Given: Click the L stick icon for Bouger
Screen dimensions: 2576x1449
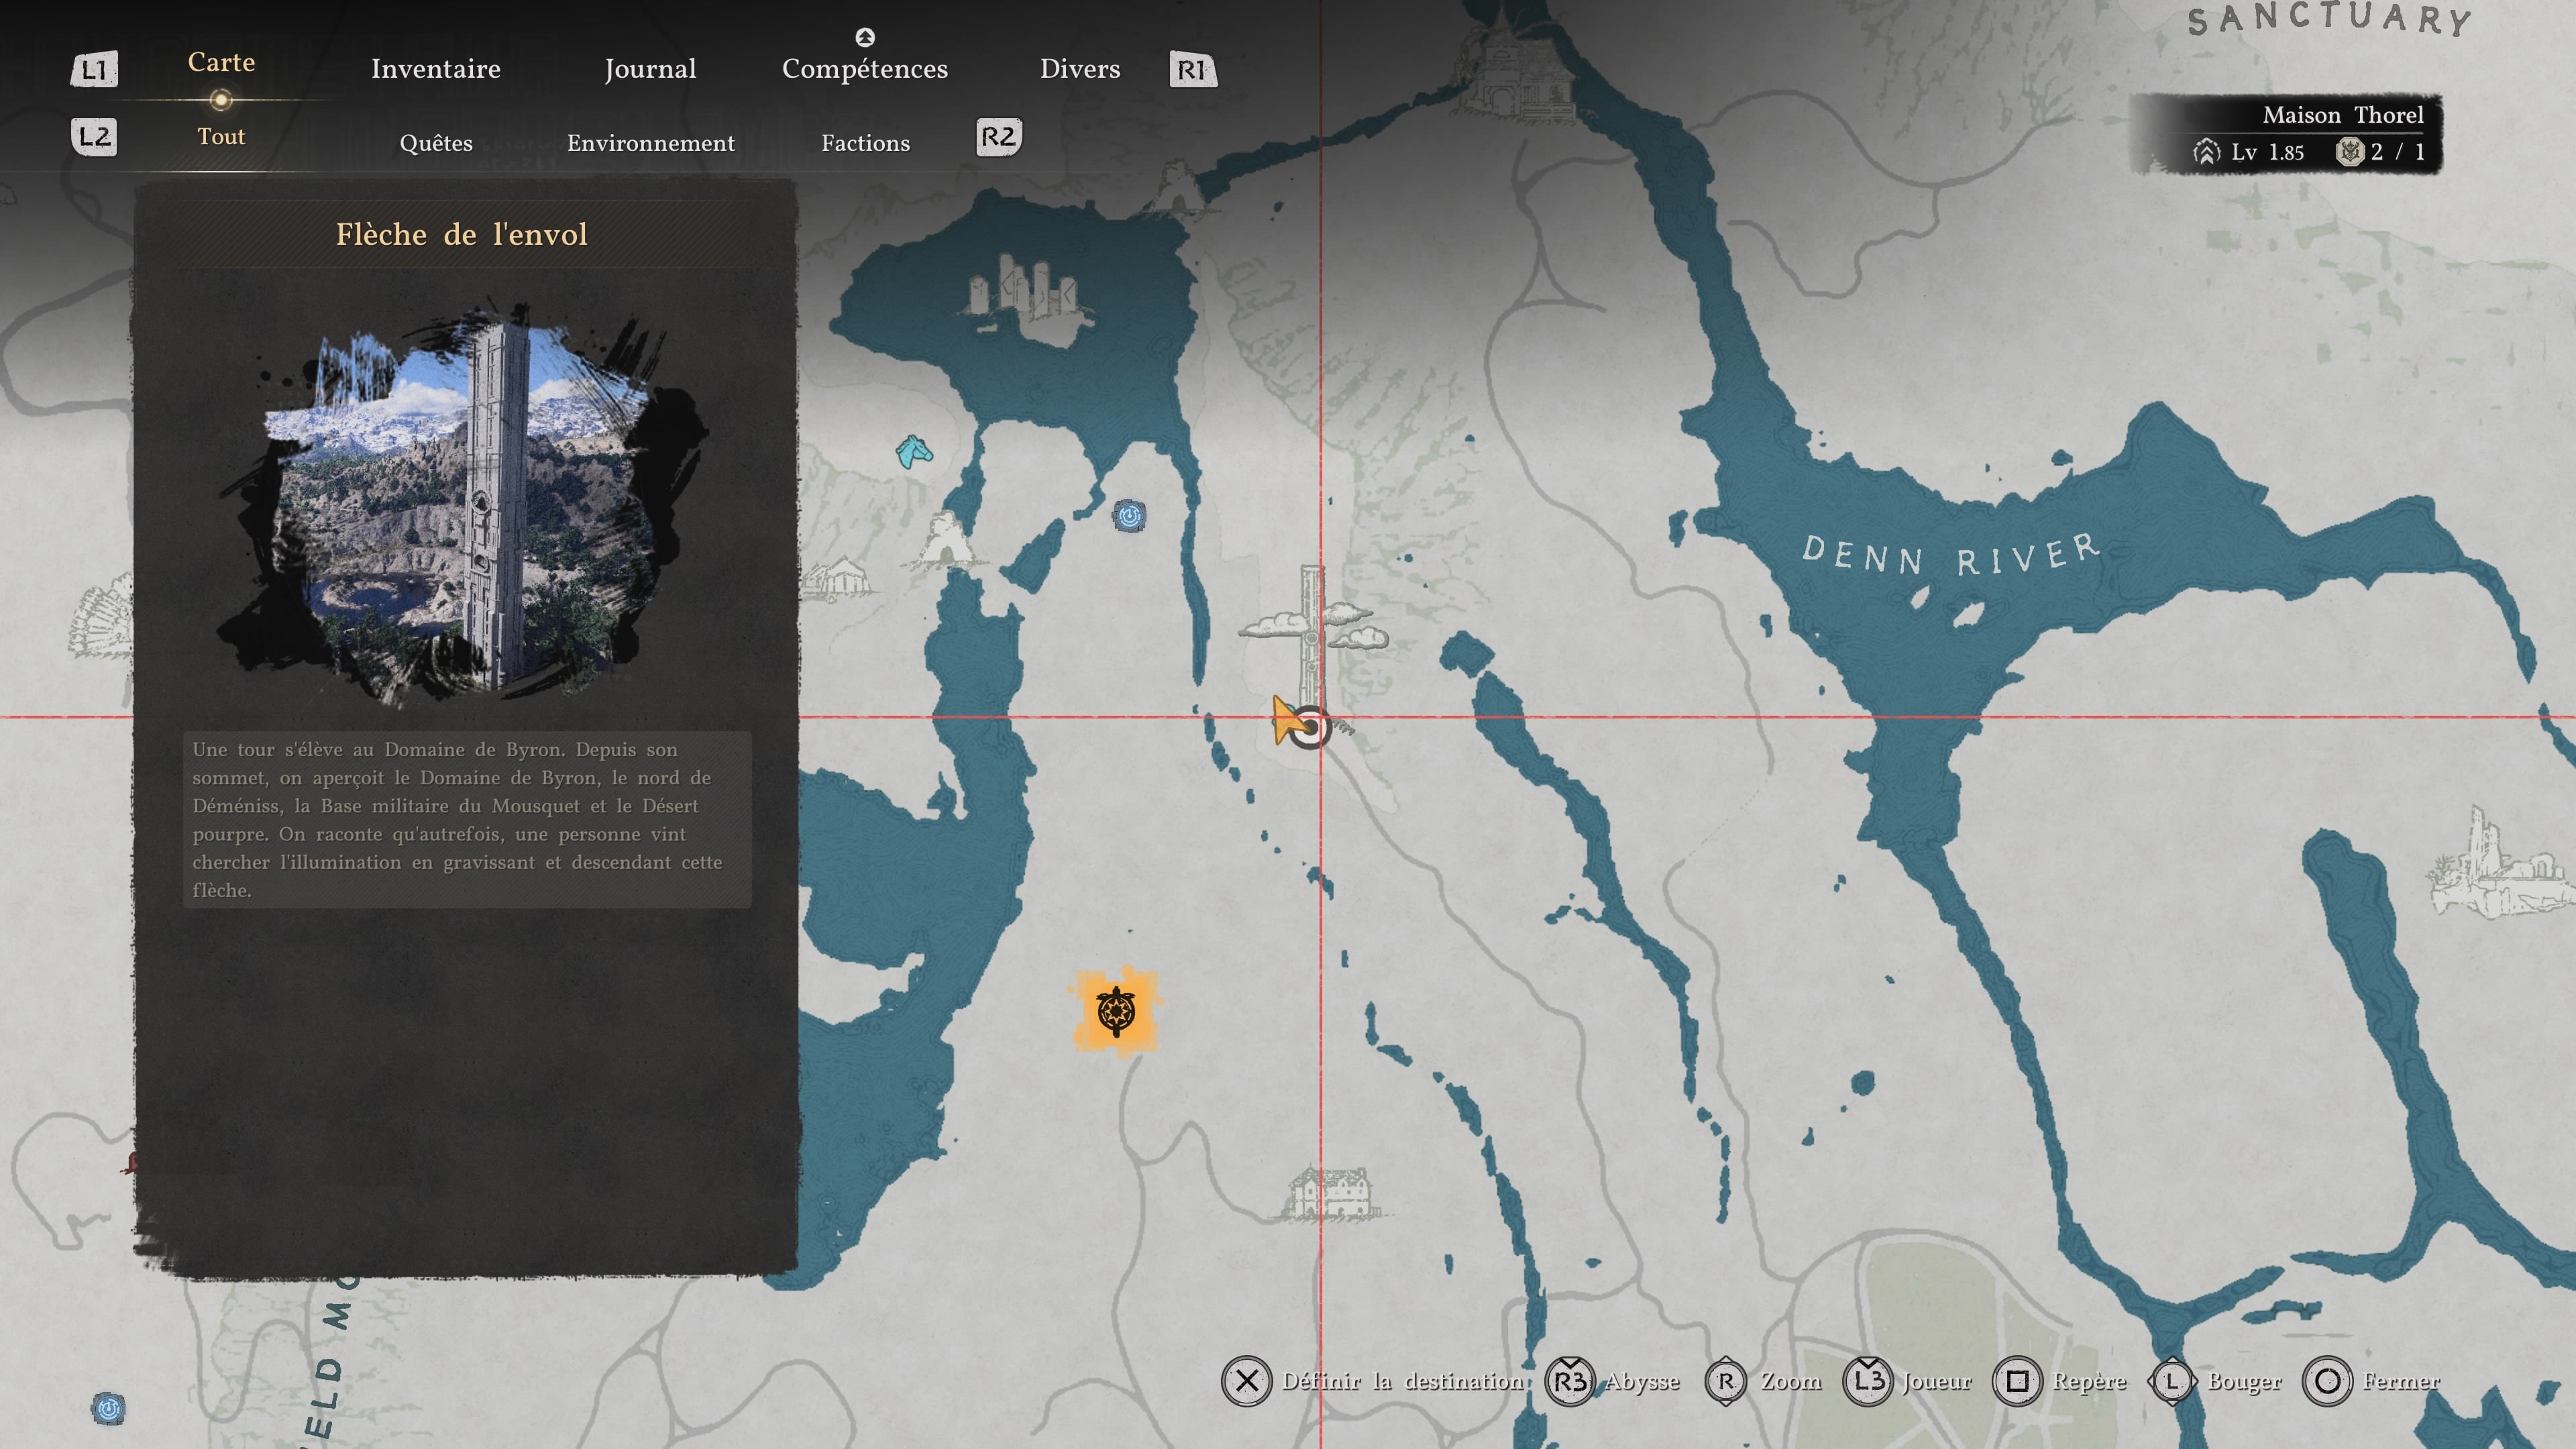Looking at the screenshot, I should (2172, 1381).
